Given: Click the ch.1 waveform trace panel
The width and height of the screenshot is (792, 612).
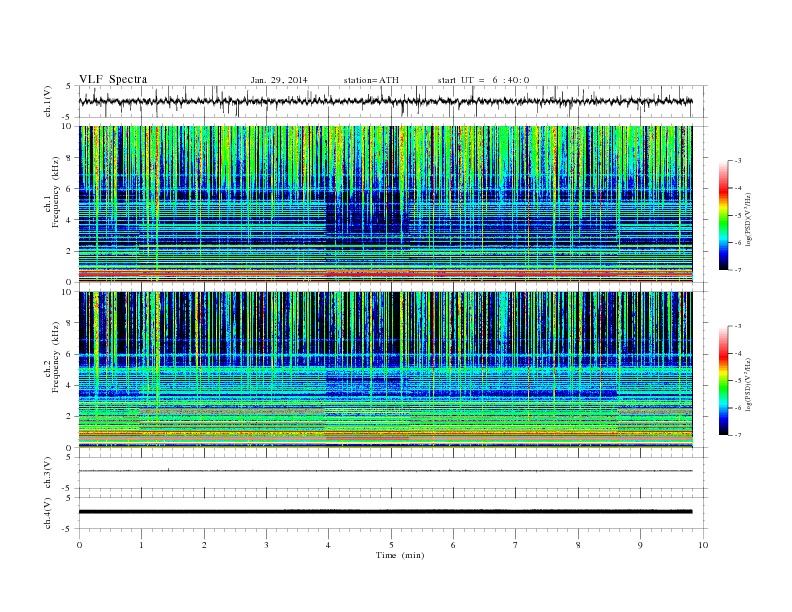Looking at the screenshot, I should point(393,101).
